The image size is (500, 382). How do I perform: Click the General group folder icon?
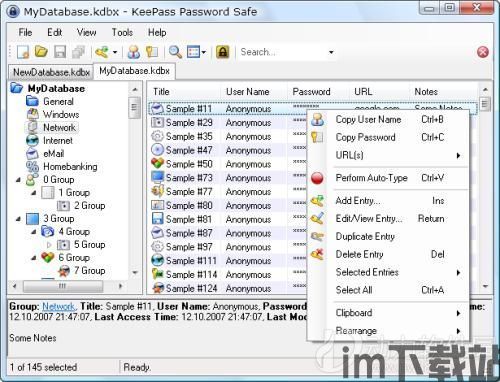tap(32, 101)
